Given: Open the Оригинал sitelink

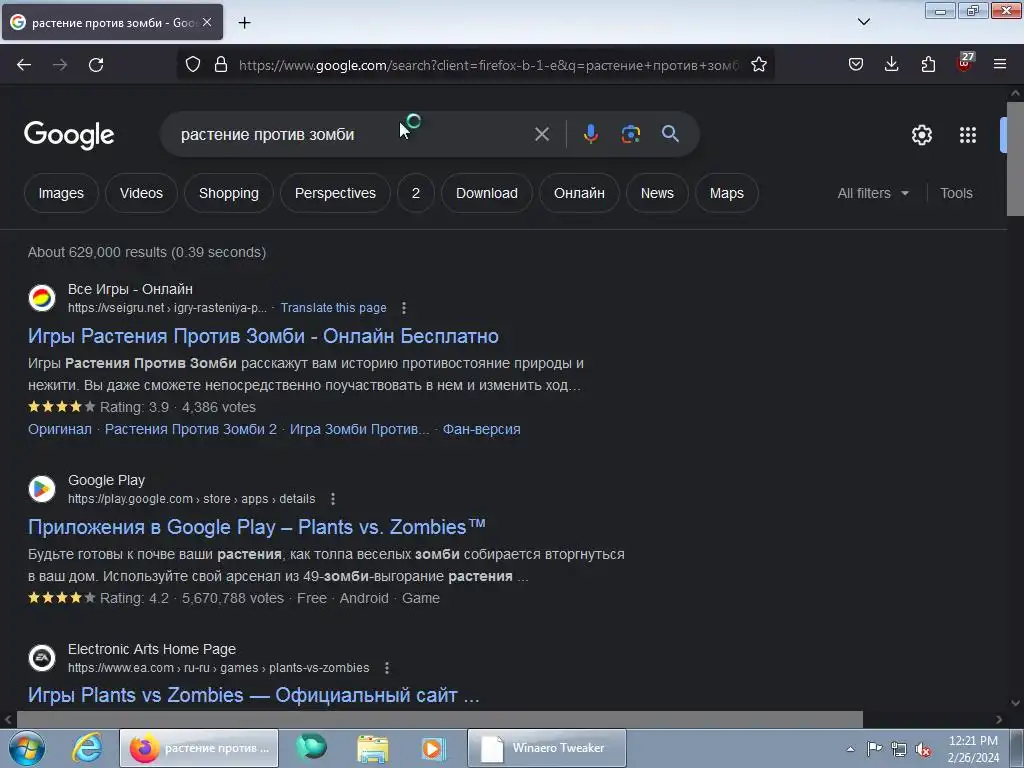Looking at the screenshot, I should (x=59, y=429).
